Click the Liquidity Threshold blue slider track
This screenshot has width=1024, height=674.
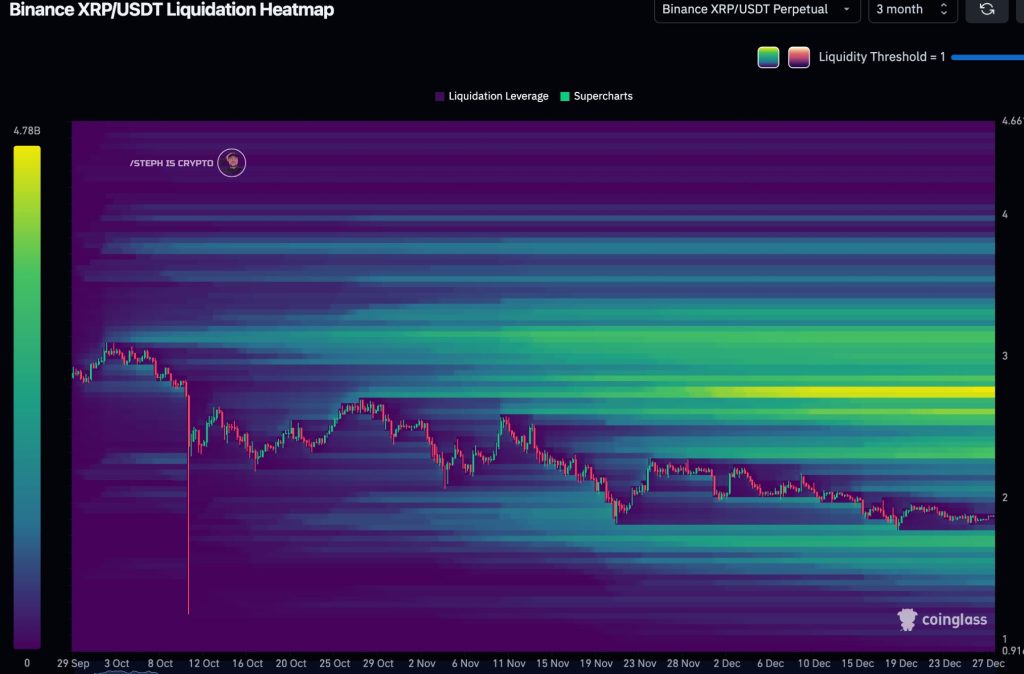[x=986, y=57]
